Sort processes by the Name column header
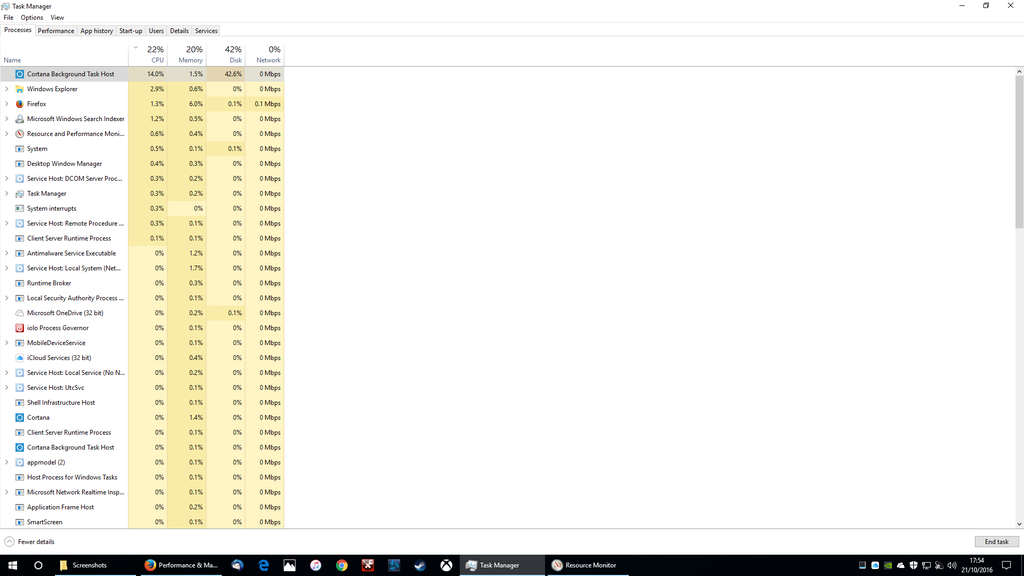The image size is (1024, 576). click(64, 54)
